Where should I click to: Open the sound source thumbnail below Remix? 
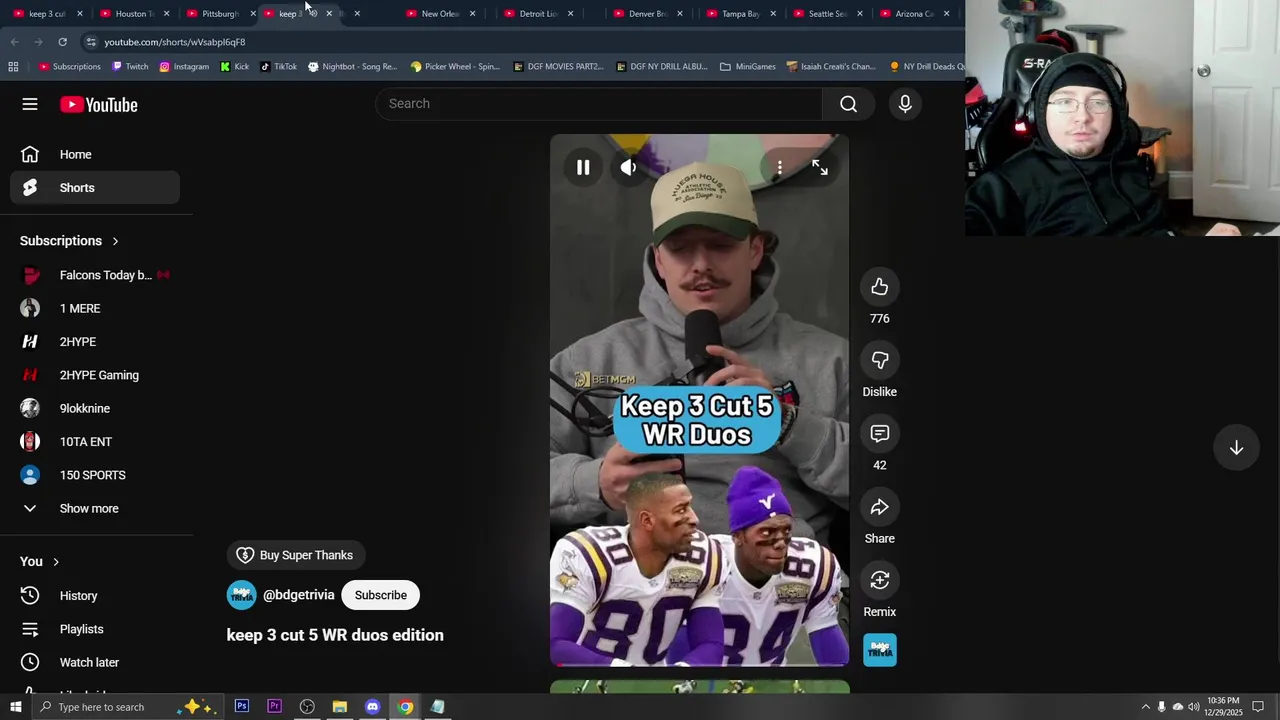tap(880, 650)
